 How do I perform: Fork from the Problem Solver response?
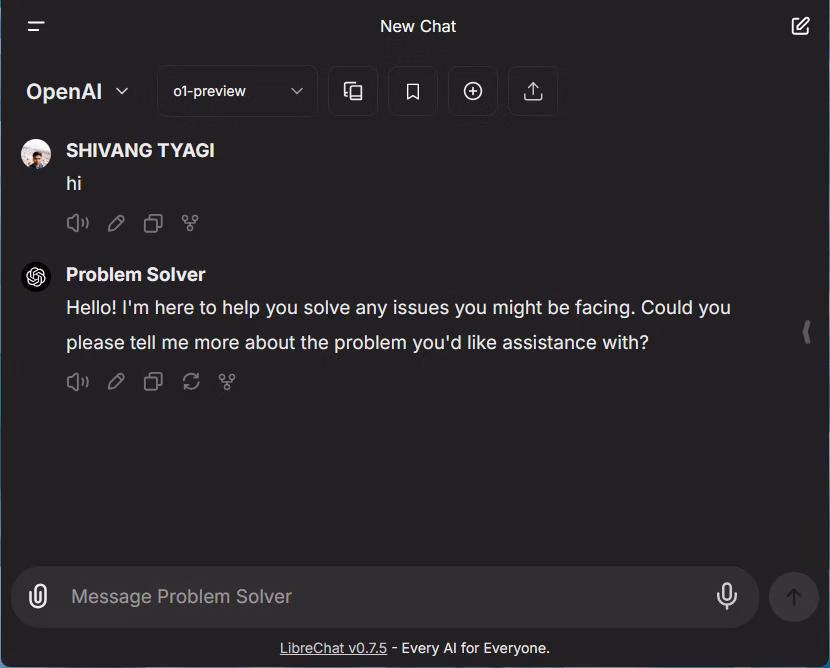(227, 382)
